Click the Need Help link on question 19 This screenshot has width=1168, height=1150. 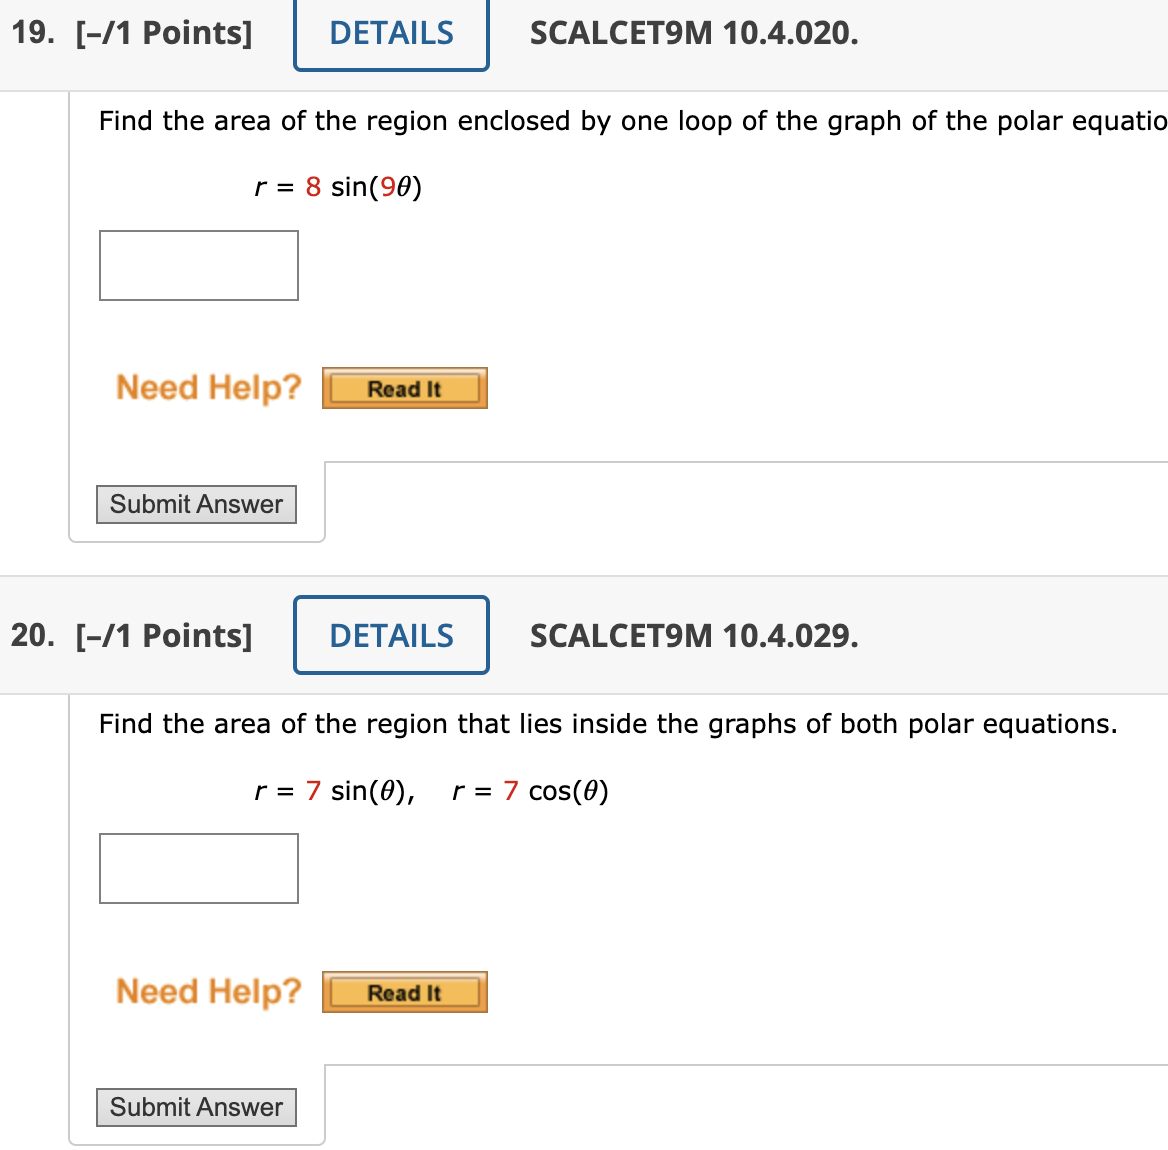[208, 388]
